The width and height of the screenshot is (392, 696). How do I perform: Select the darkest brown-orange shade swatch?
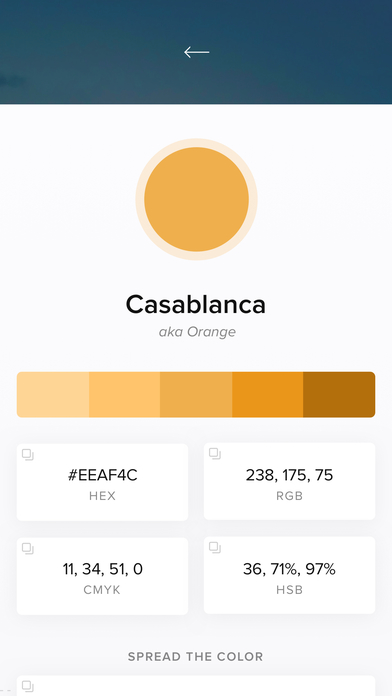click(339, 395)
